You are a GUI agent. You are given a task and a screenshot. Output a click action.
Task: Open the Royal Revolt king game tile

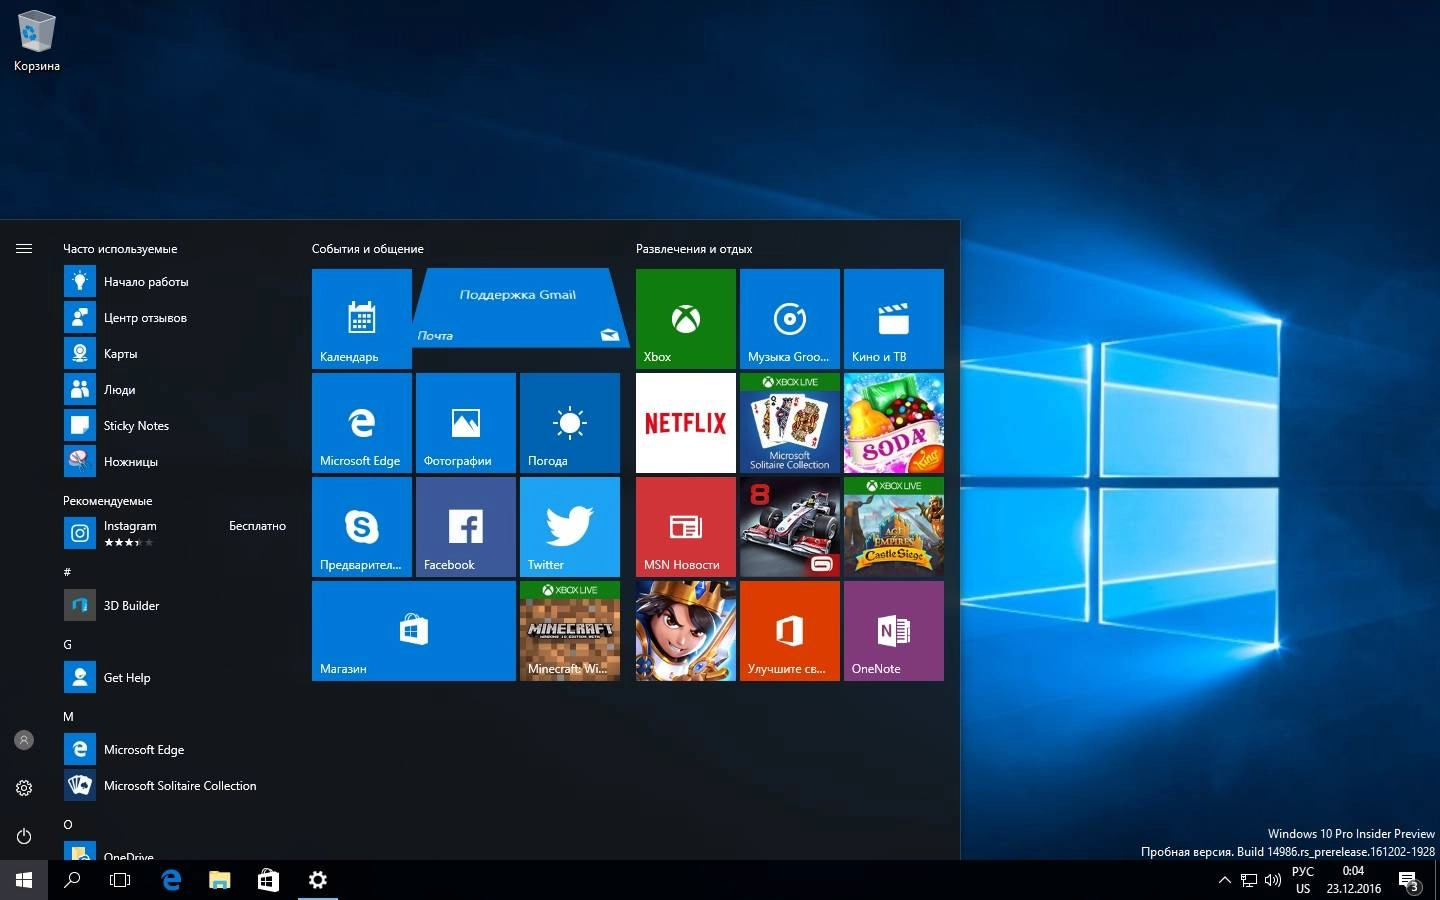(x=686, y=631)
